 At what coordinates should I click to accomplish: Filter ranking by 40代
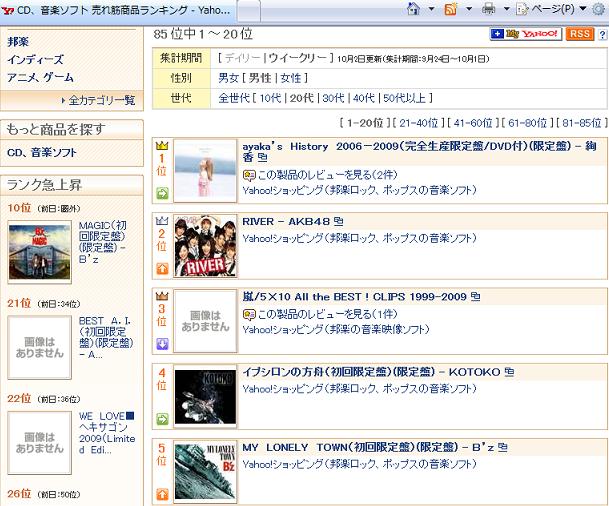pyautogui.click(x=364, y=98)
